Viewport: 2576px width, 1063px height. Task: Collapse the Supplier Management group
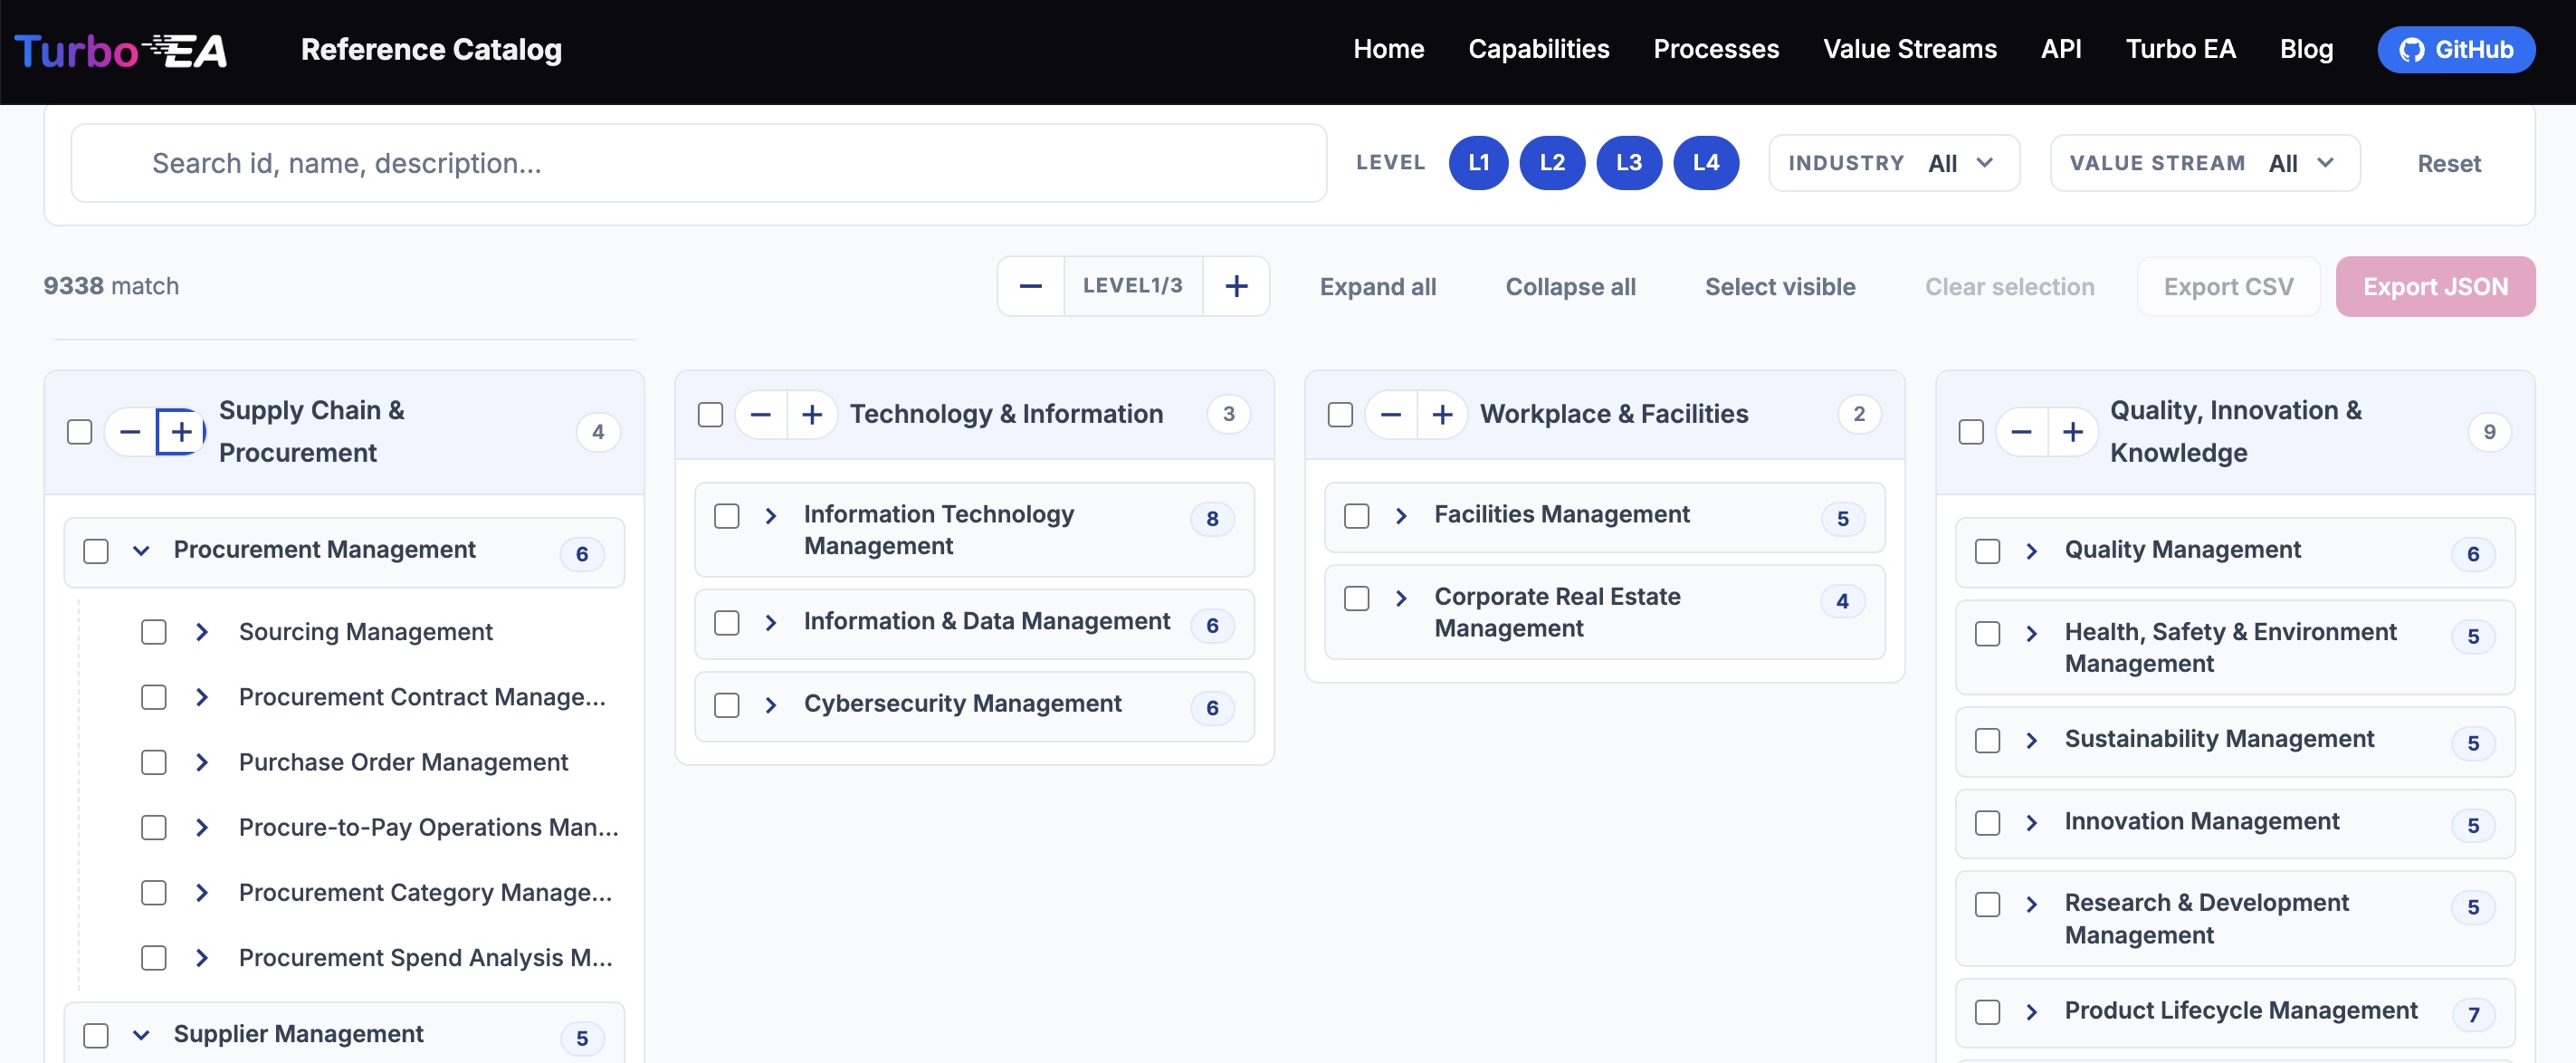[x=141, y=1035]
